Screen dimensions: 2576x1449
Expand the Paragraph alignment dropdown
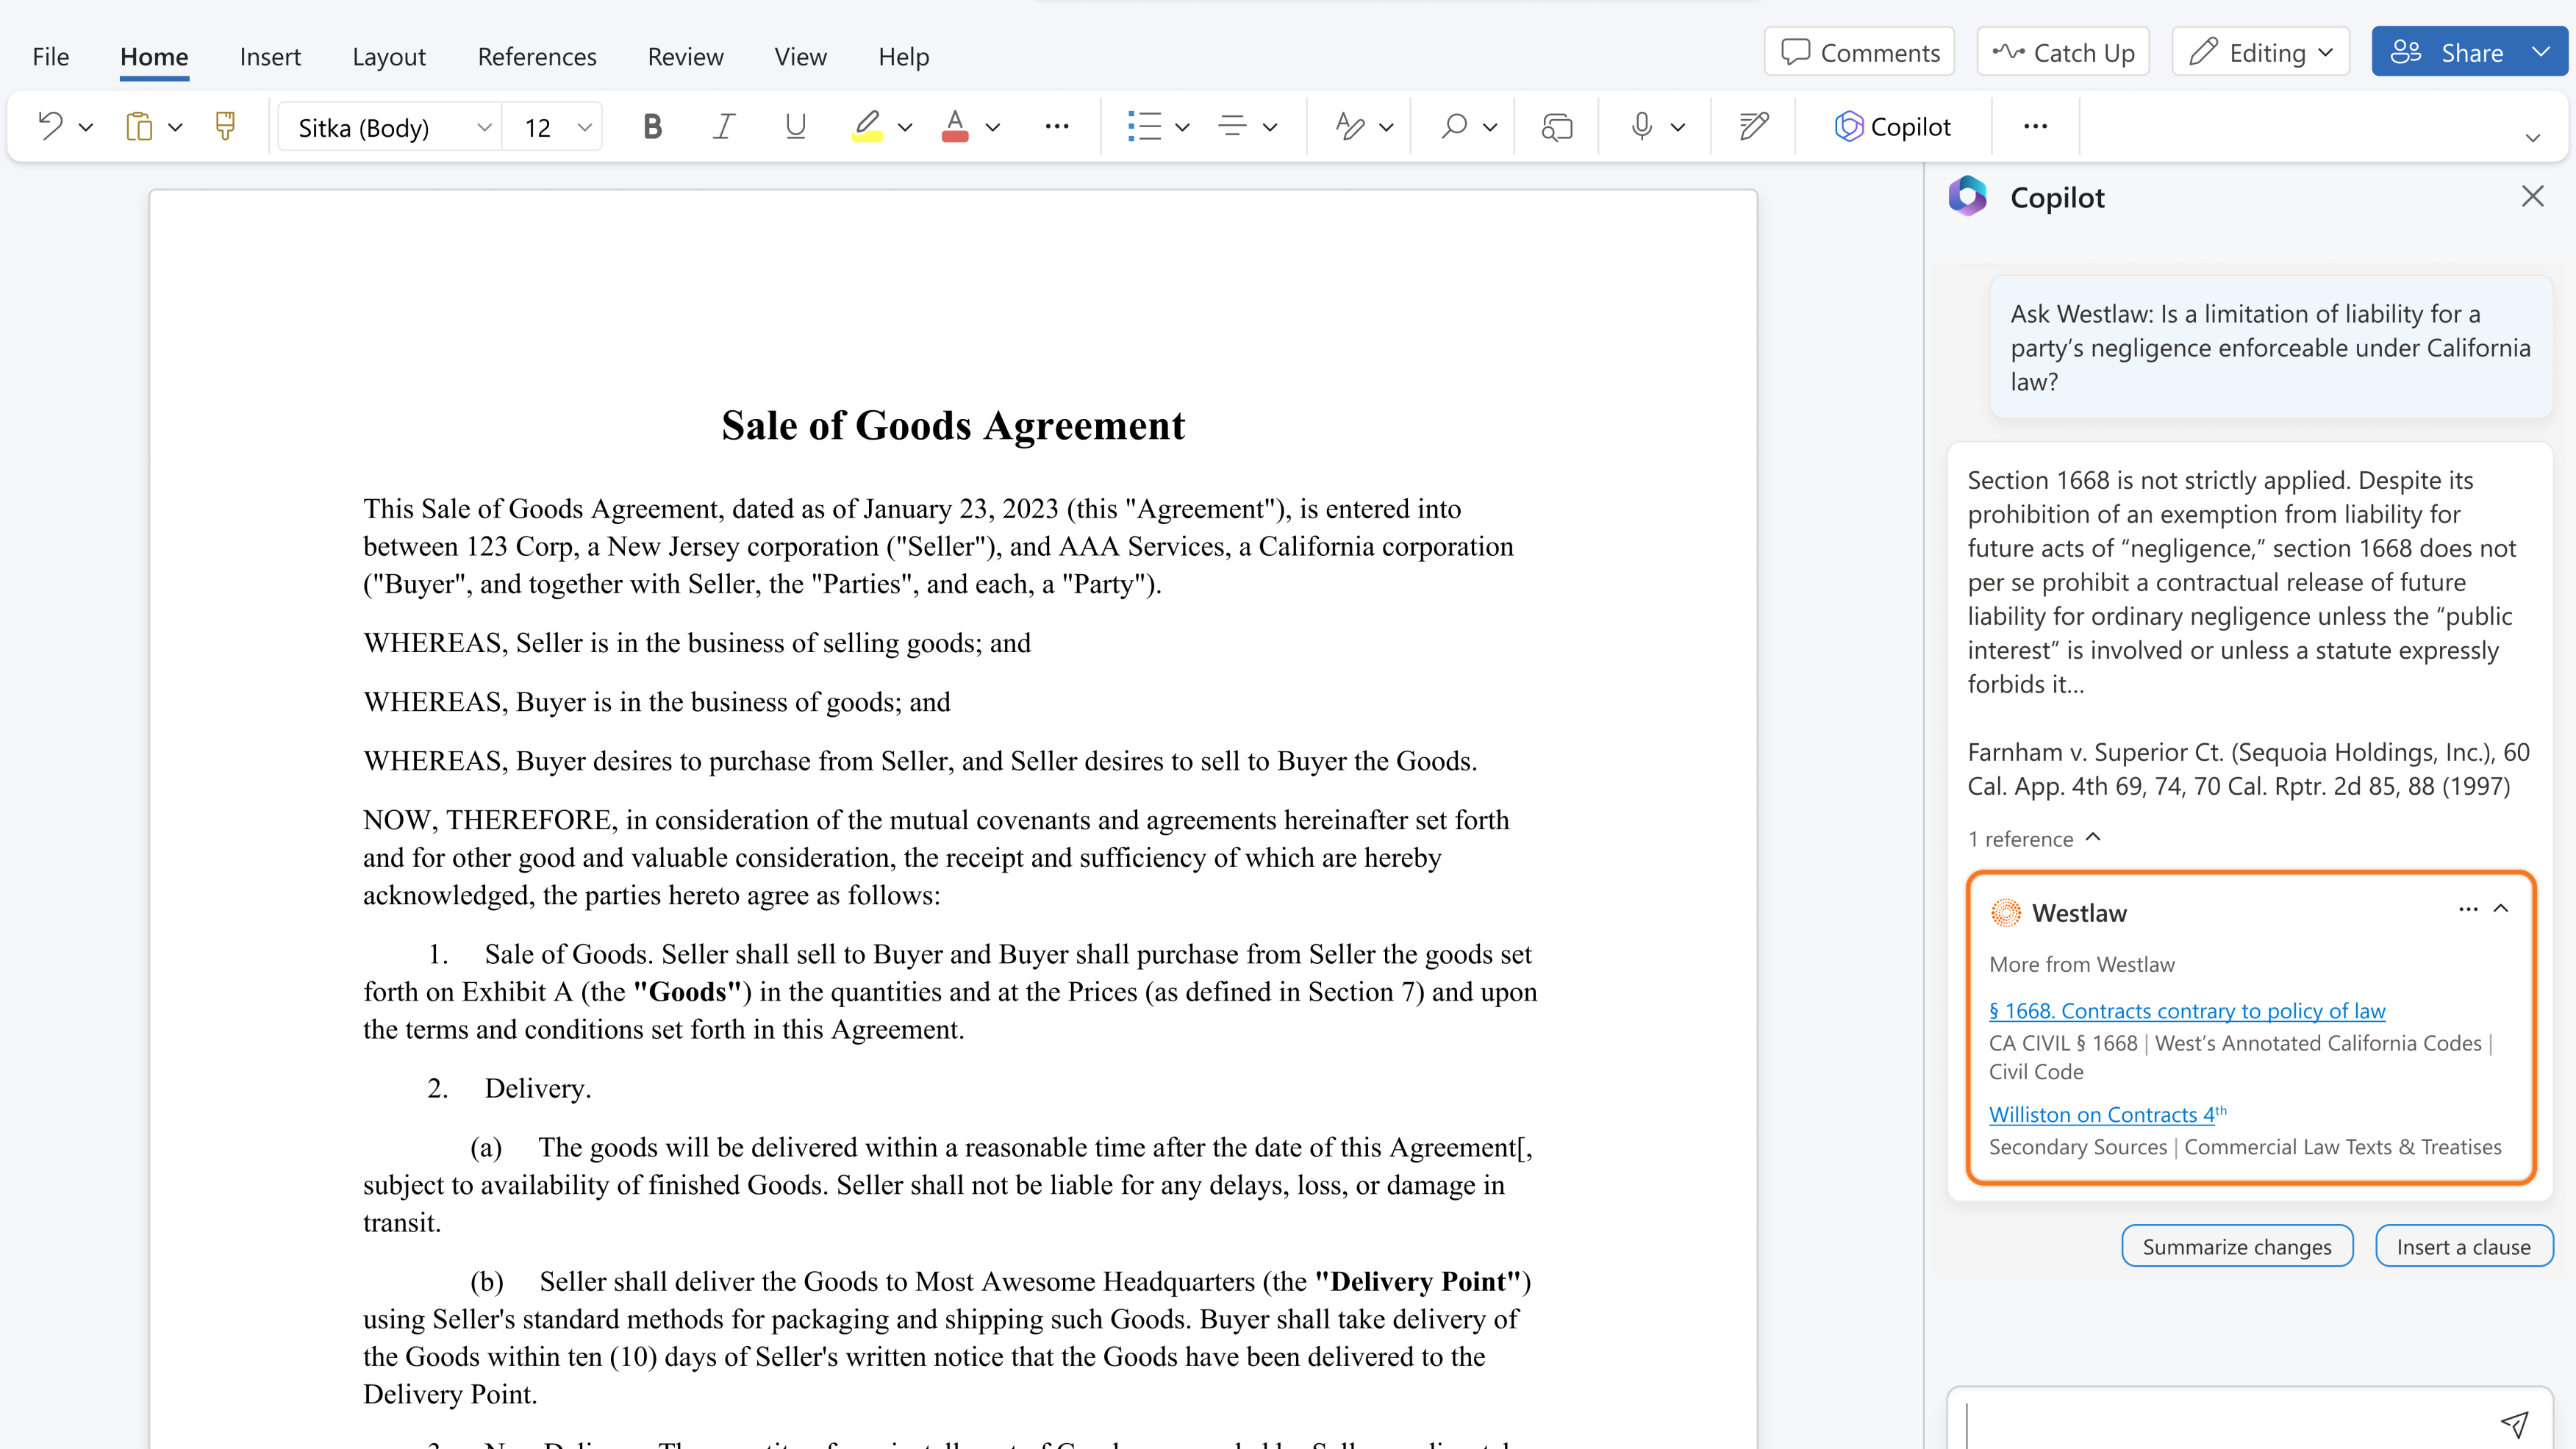click(x=1270, y=126)
